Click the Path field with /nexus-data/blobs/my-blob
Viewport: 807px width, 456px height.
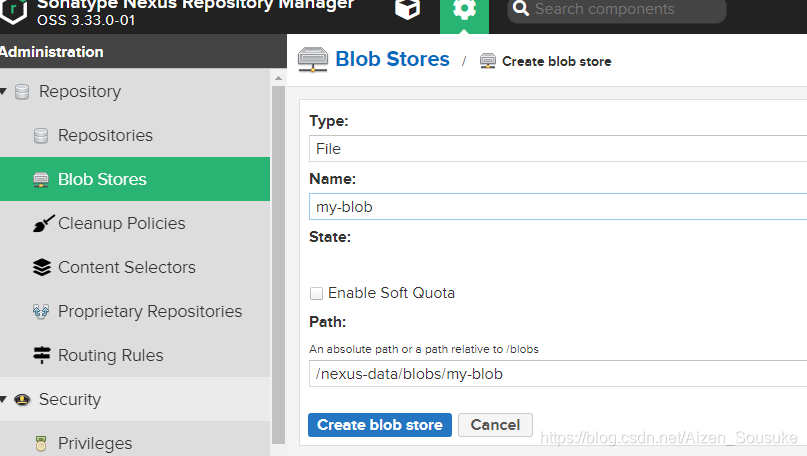click(x=558, y=374)
